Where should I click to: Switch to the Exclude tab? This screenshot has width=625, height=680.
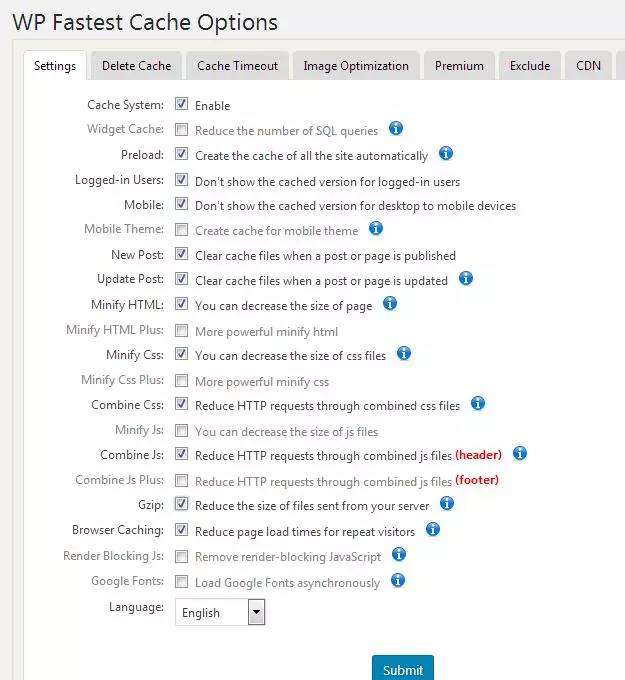tap(530, 66)
